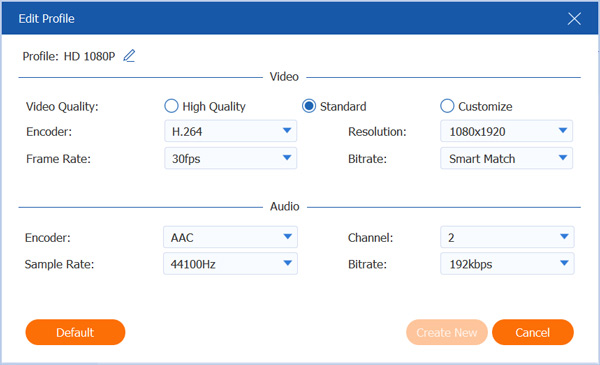Open the video Encoder H.264 dropdown

[x=231, y=131]
